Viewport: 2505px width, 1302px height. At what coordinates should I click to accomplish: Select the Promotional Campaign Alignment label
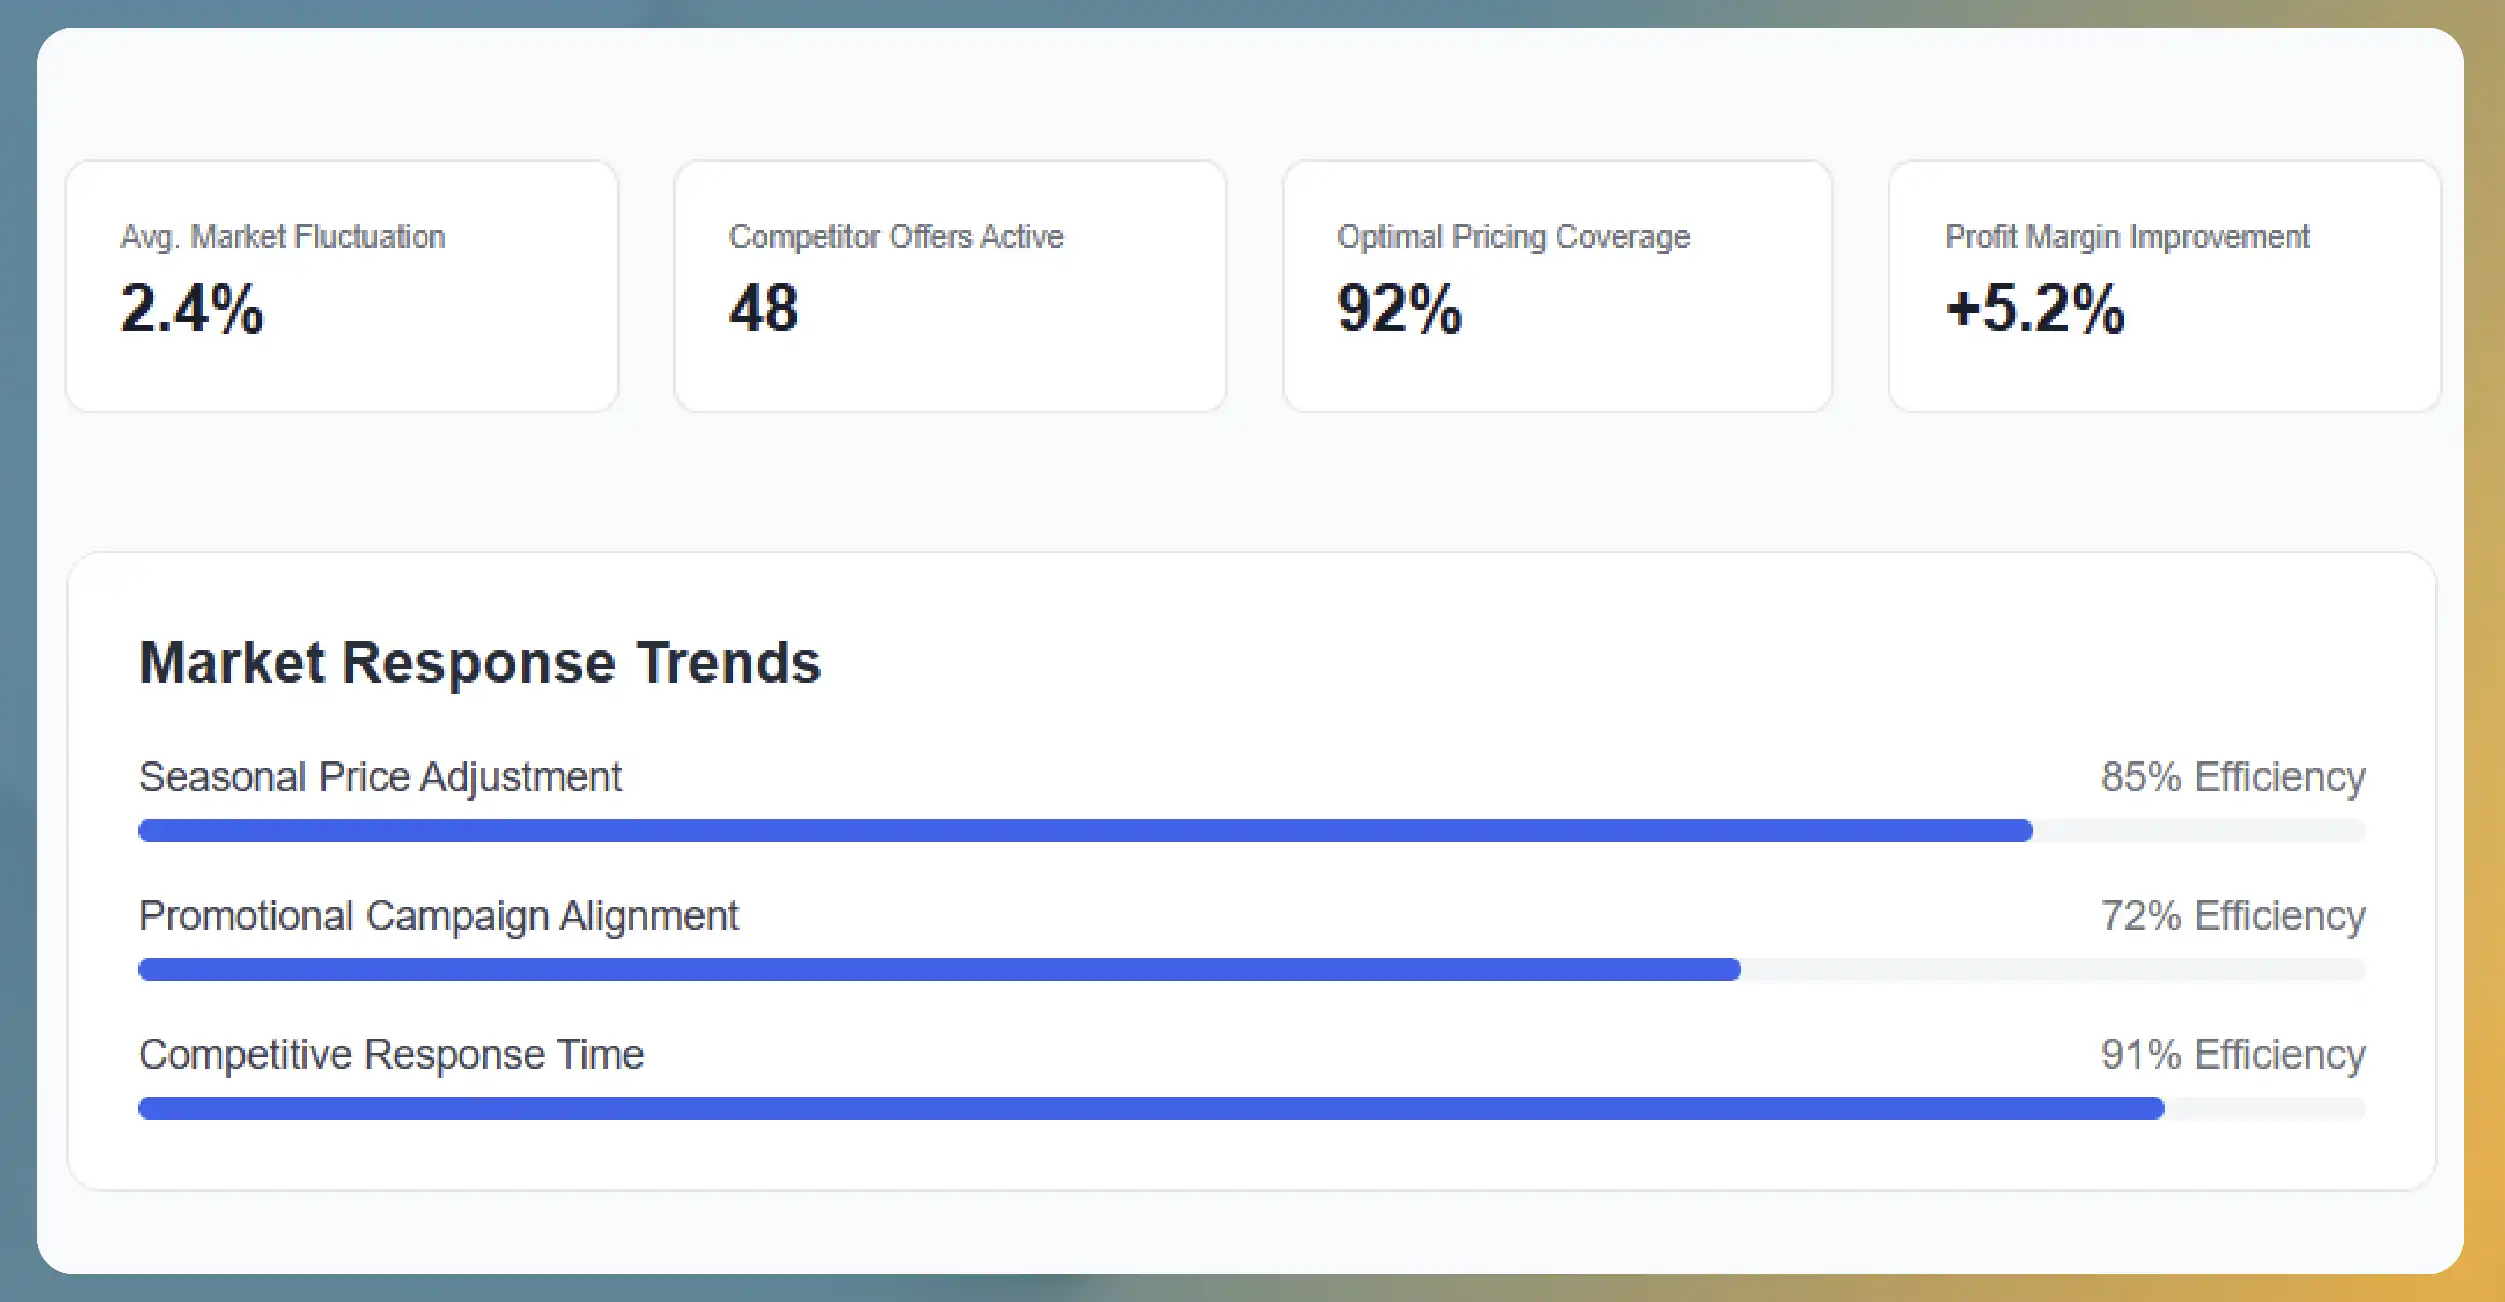click(x=439, y=916)
